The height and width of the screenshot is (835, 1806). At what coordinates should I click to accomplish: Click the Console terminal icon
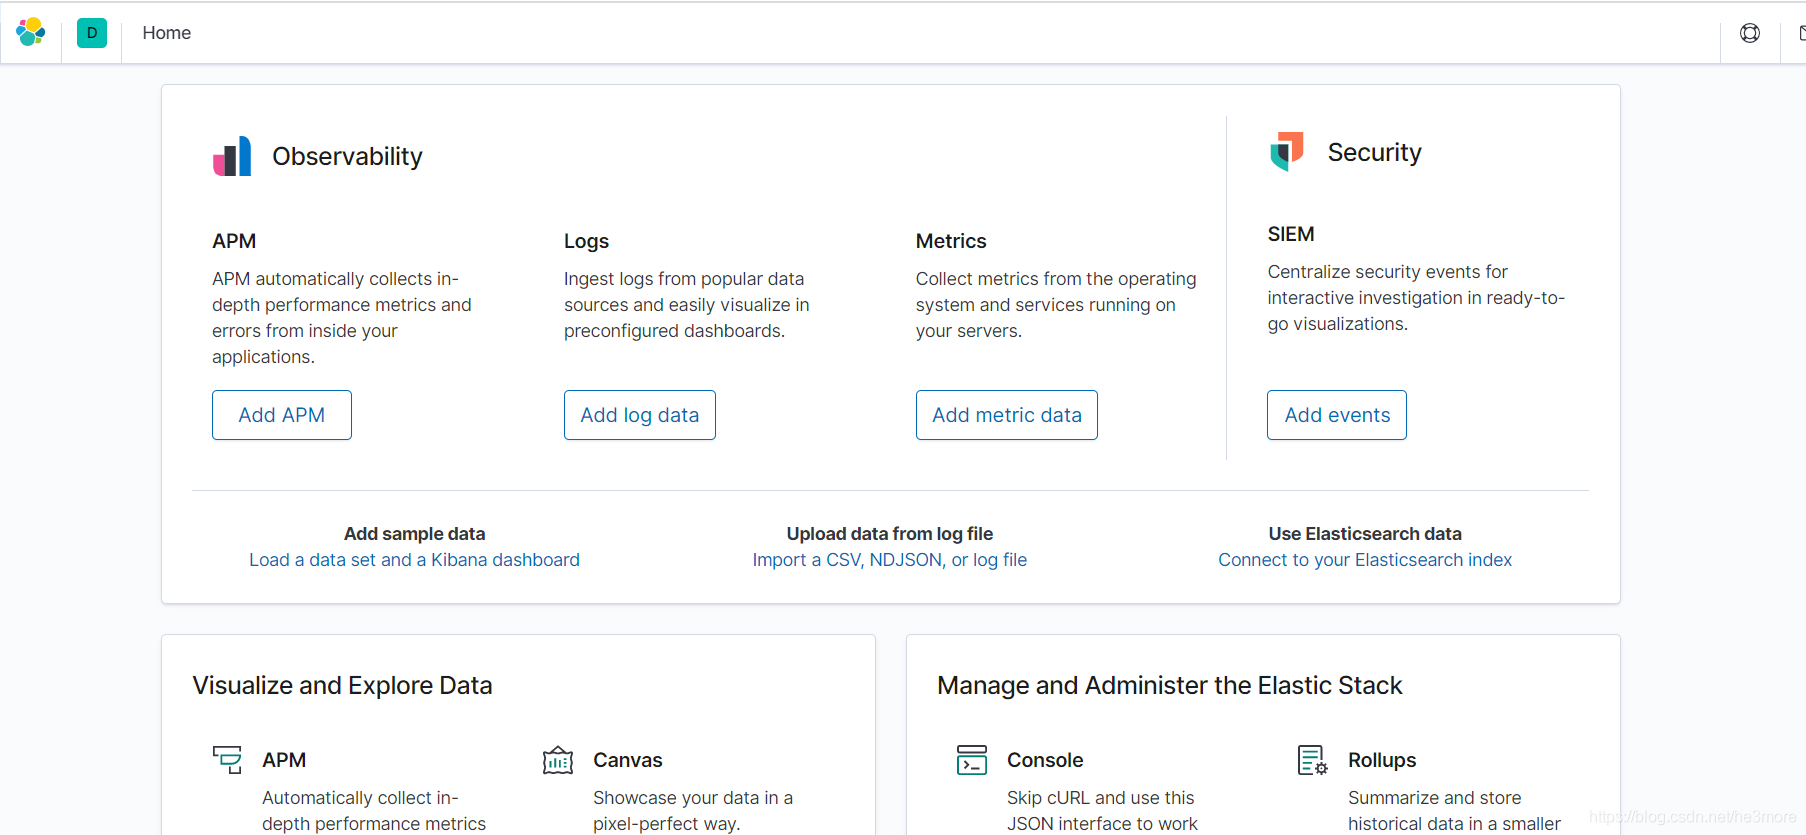coord(972,760)
